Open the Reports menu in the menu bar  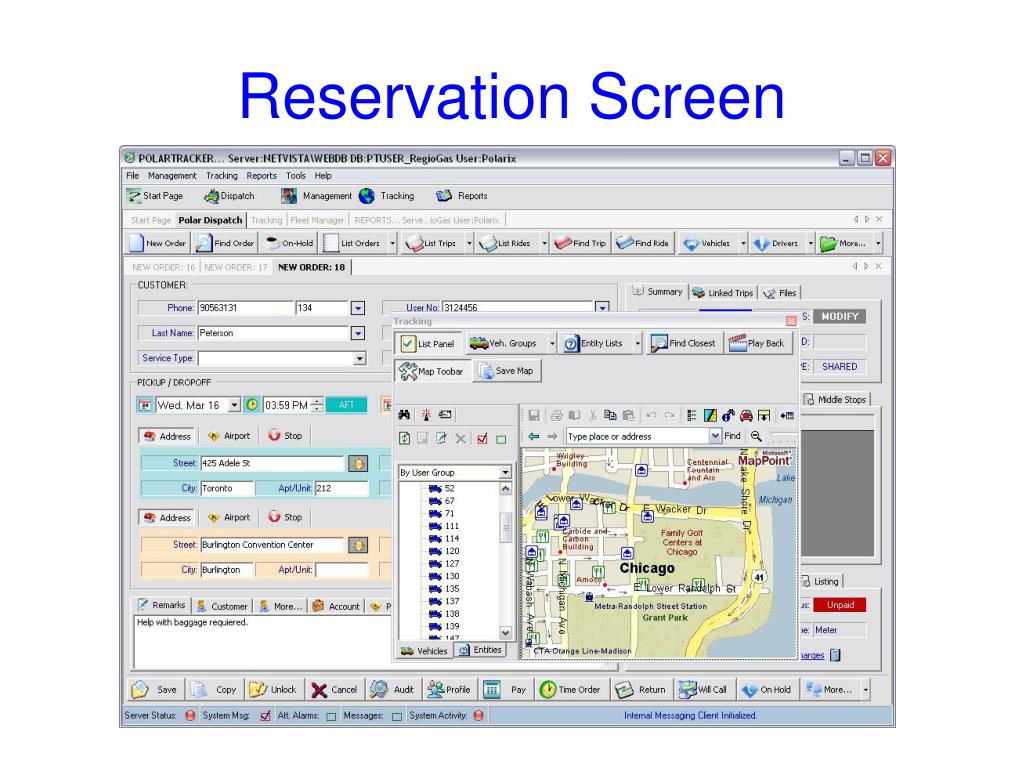pos(261,176)
